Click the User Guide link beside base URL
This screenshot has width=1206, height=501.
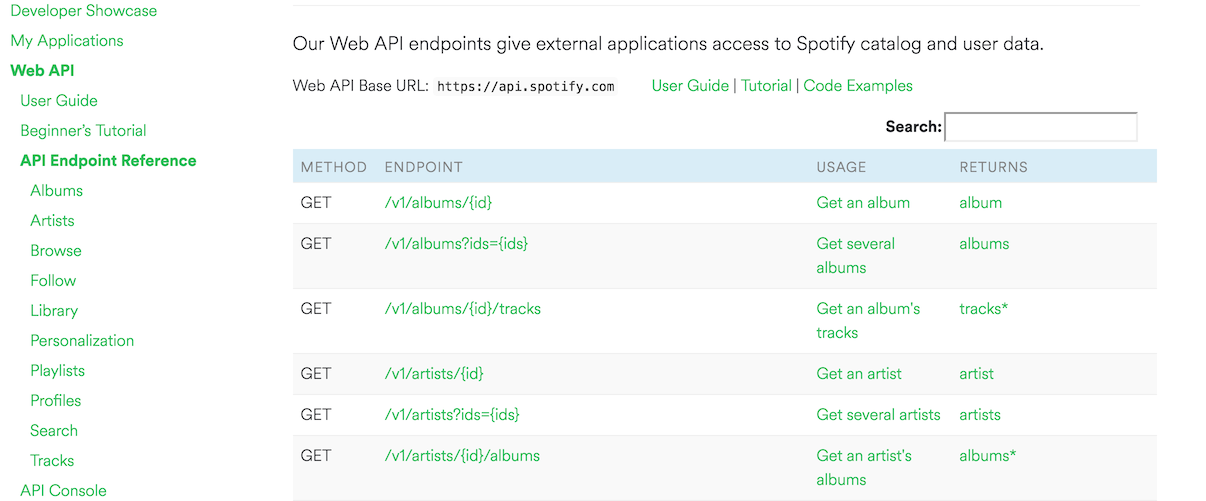(690, 86)
